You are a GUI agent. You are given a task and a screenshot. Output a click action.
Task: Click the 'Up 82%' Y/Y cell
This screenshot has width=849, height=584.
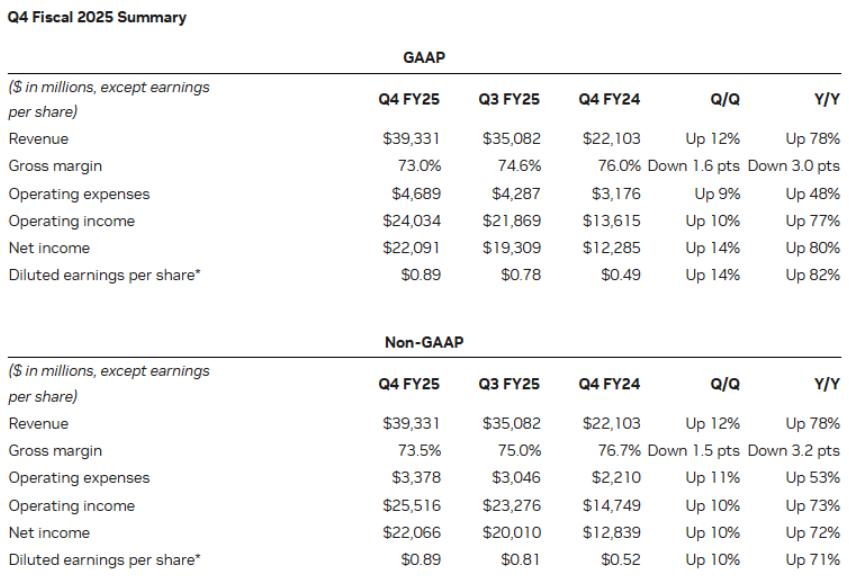[813, 275]
